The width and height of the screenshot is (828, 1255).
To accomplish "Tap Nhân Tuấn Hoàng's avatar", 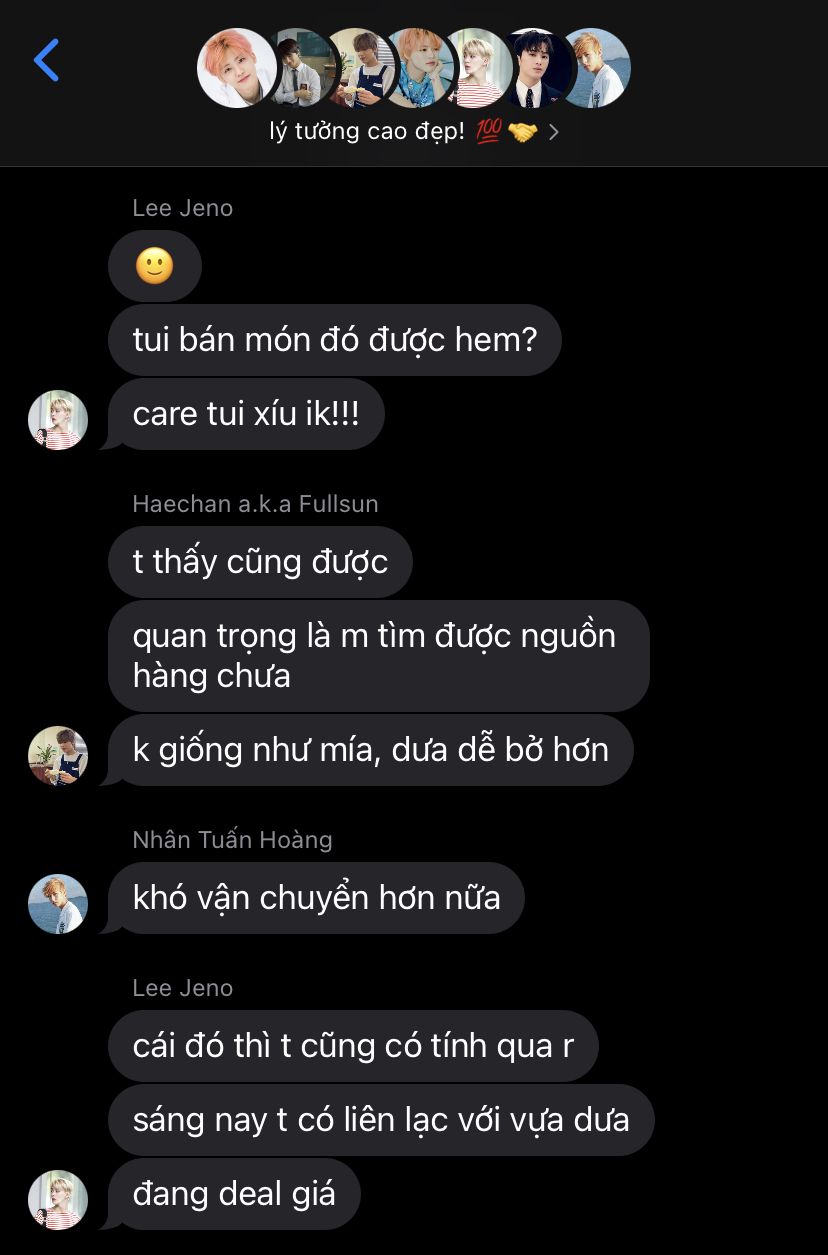I will tap(58, 904).
